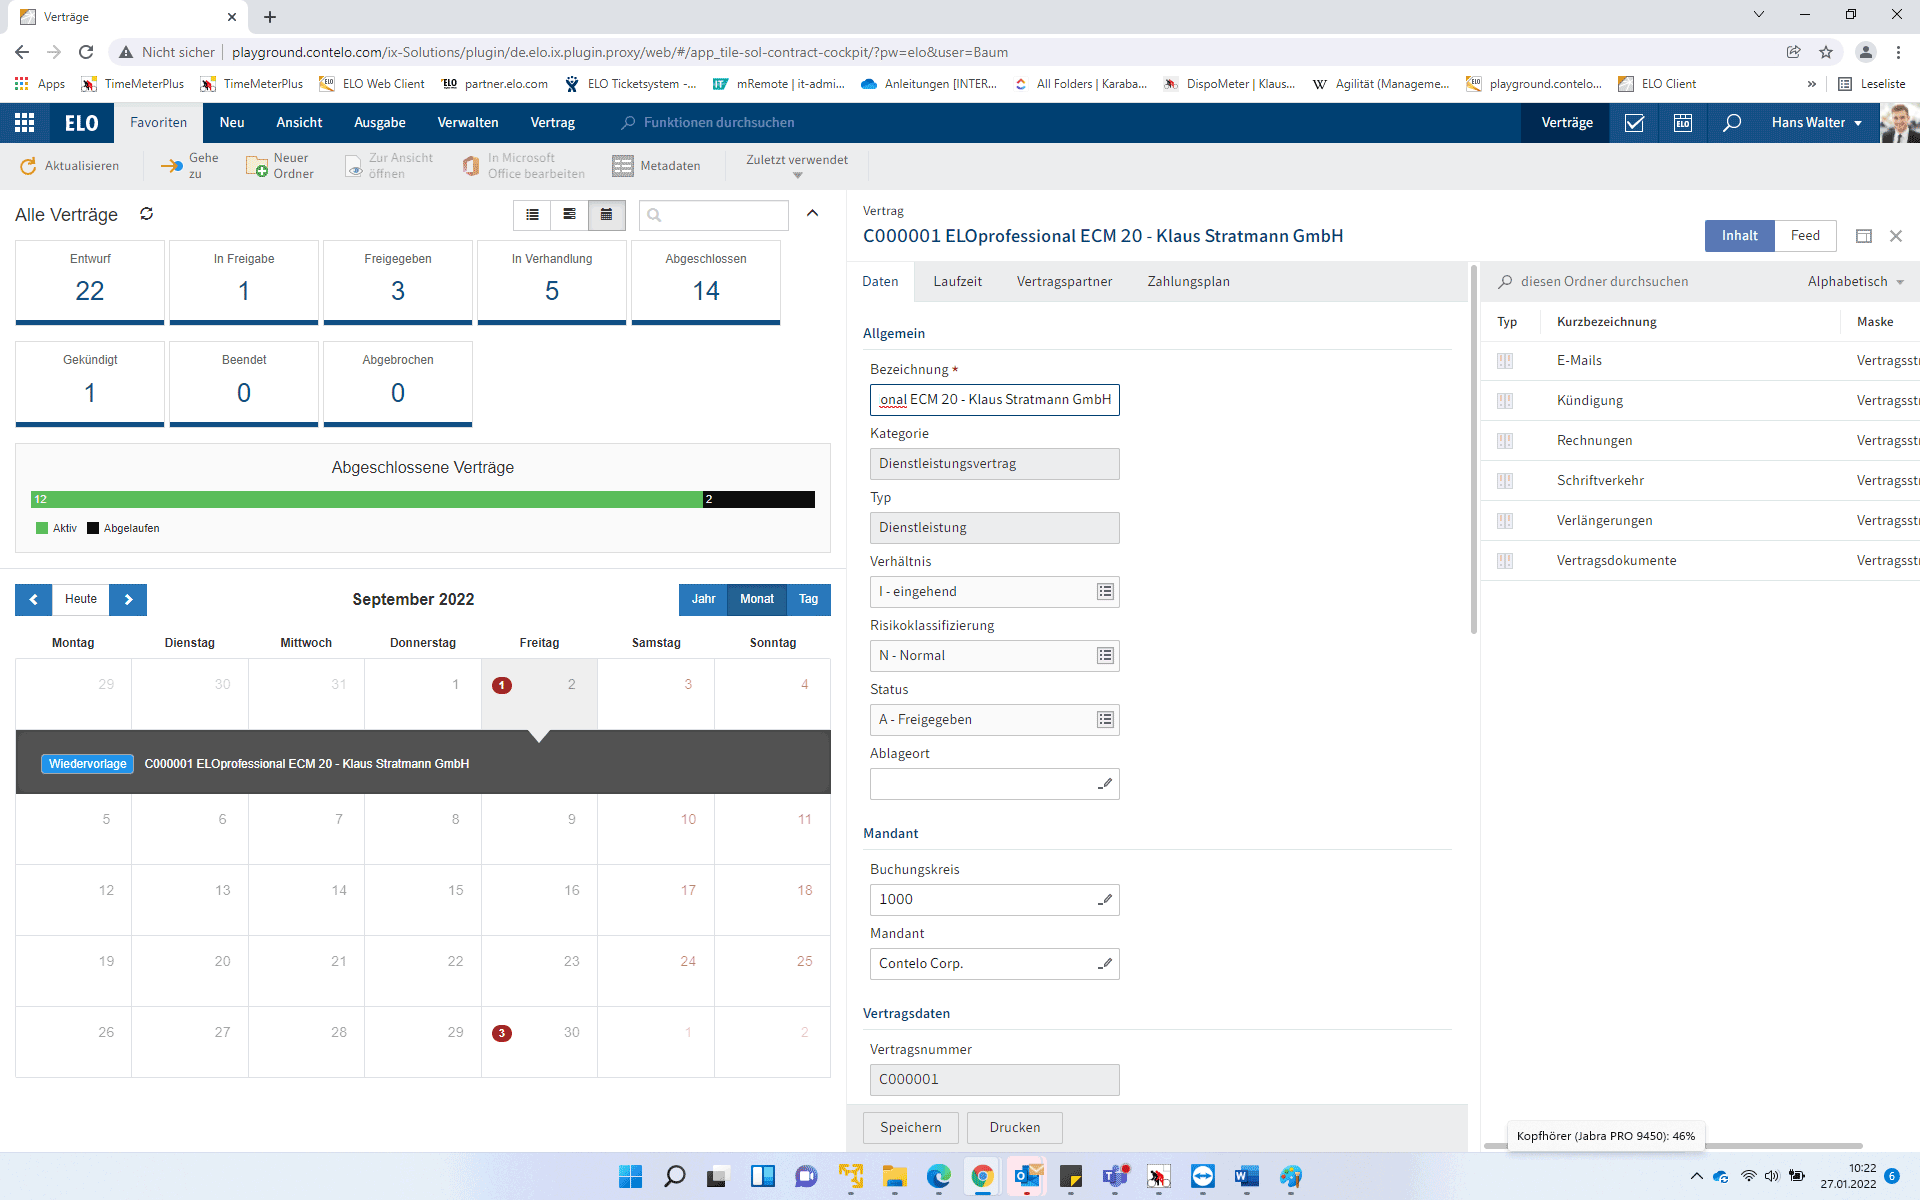Click the Gehe zu toolbar icon

click(x=172, y=166)
